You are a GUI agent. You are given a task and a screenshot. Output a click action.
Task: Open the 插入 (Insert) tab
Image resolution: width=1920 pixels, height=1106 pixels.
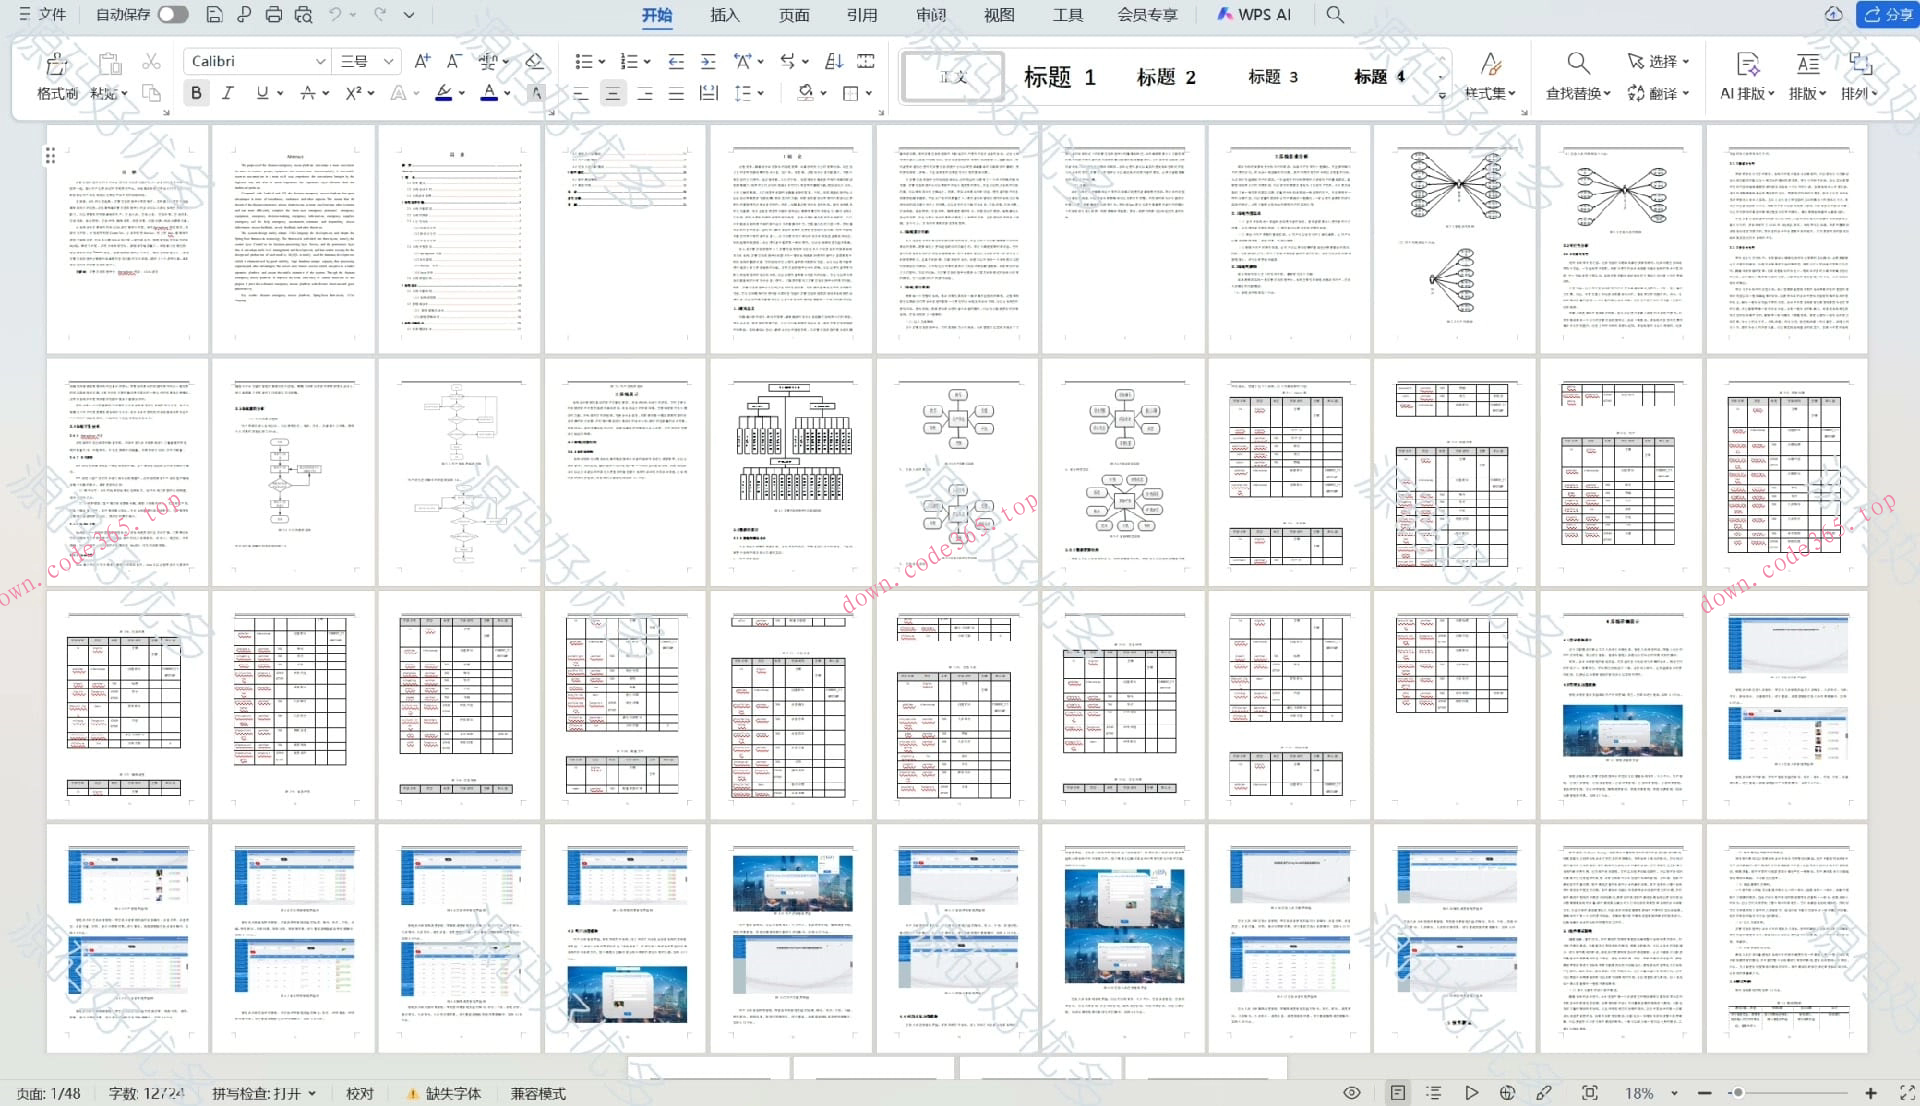(x=724, y=14)
